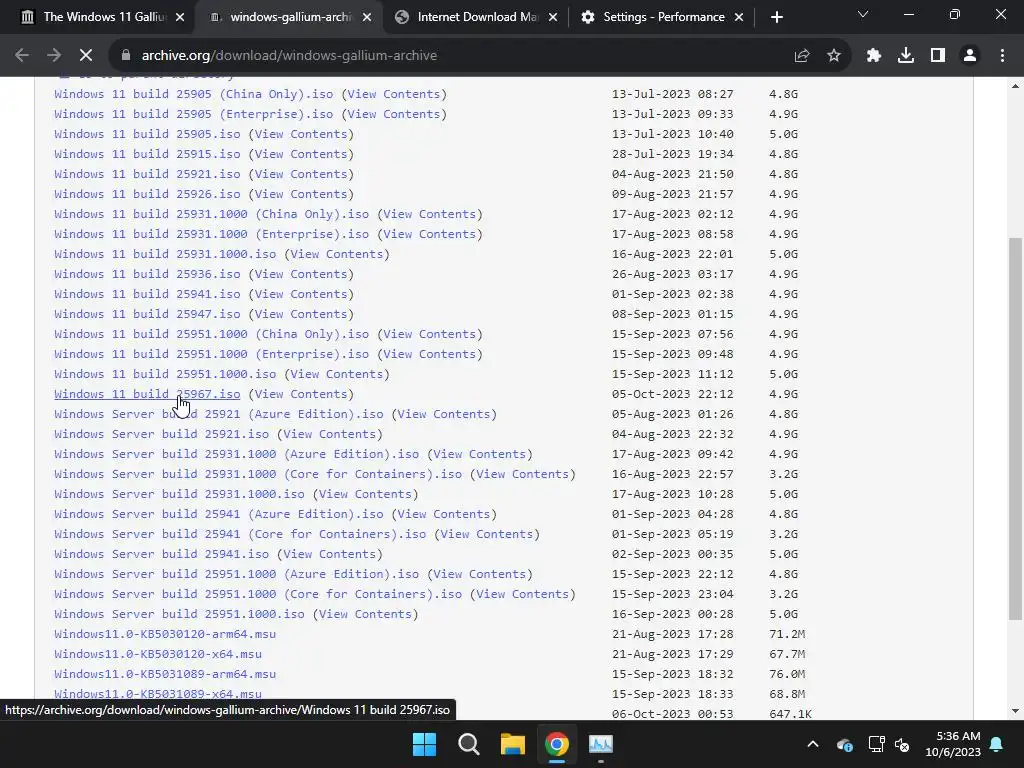1024x768 pixels.
Task: Switch to Internet Download Manager tab
Action: pyautogui.click(x=477, y=17)
